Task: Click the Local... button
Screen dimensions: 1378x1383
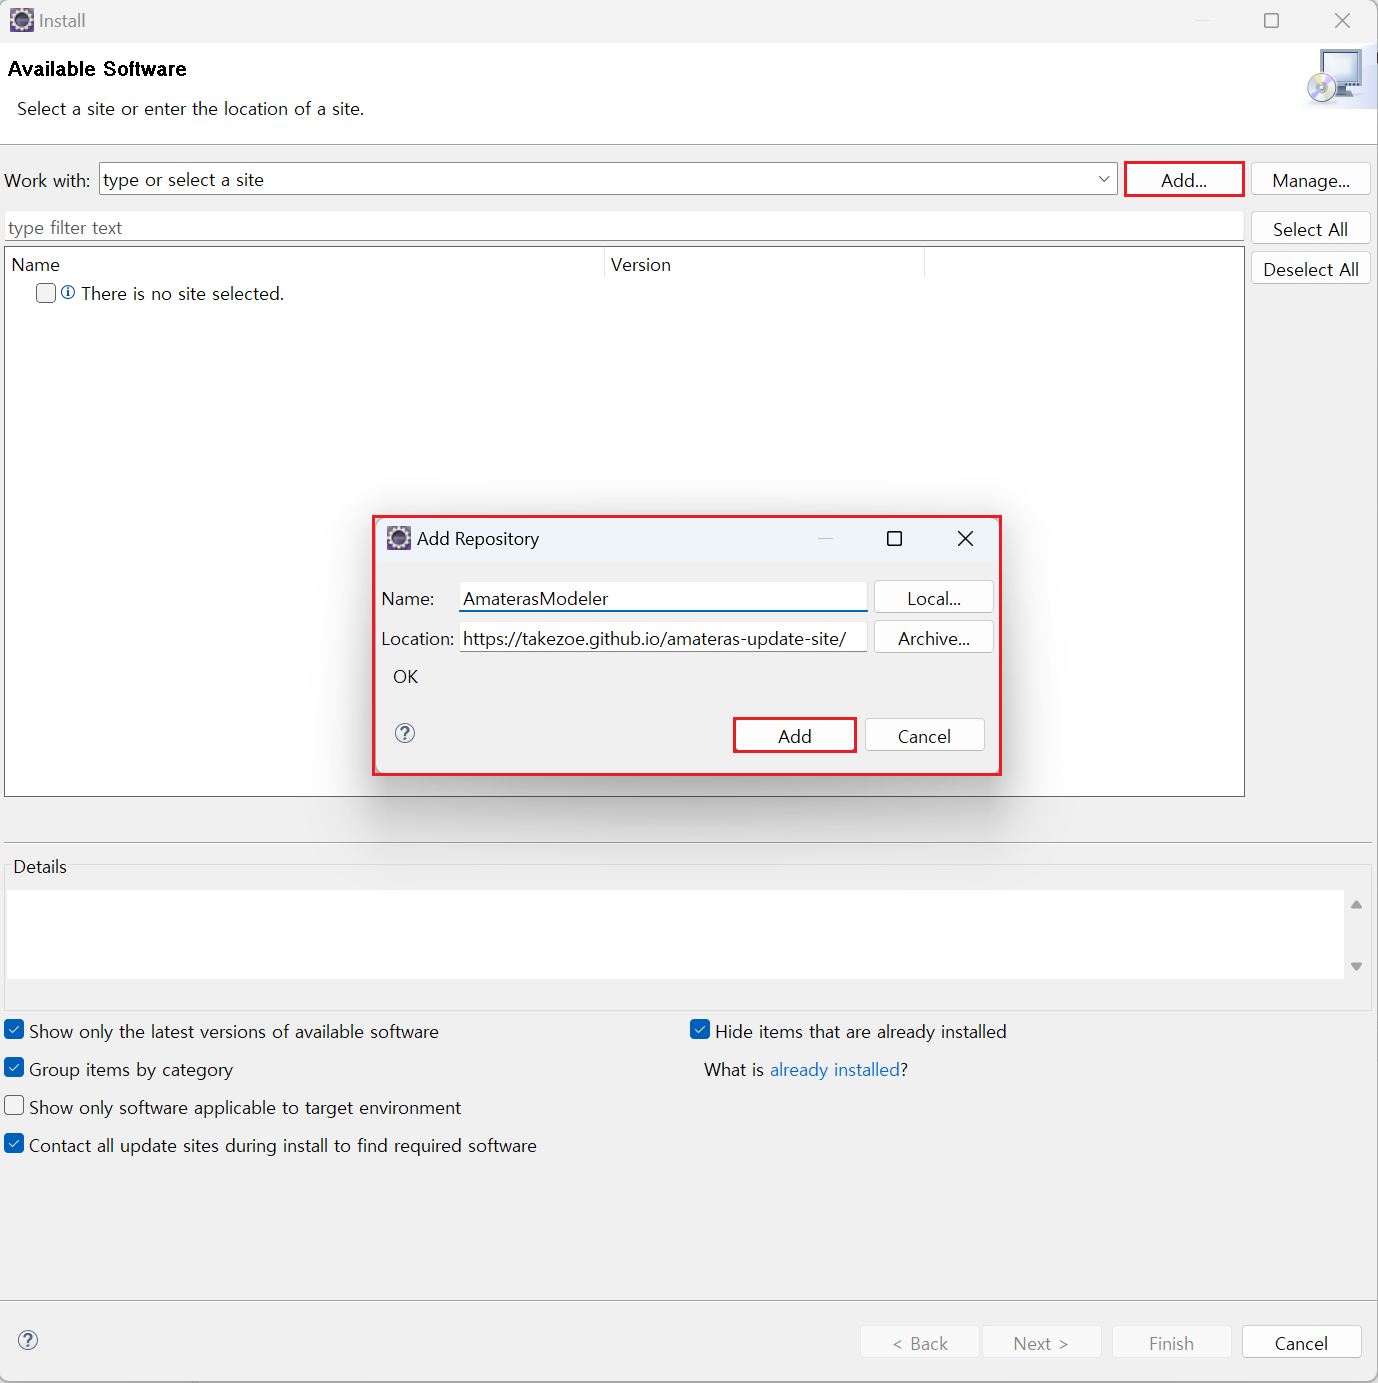Action: [x=932, y=597]
